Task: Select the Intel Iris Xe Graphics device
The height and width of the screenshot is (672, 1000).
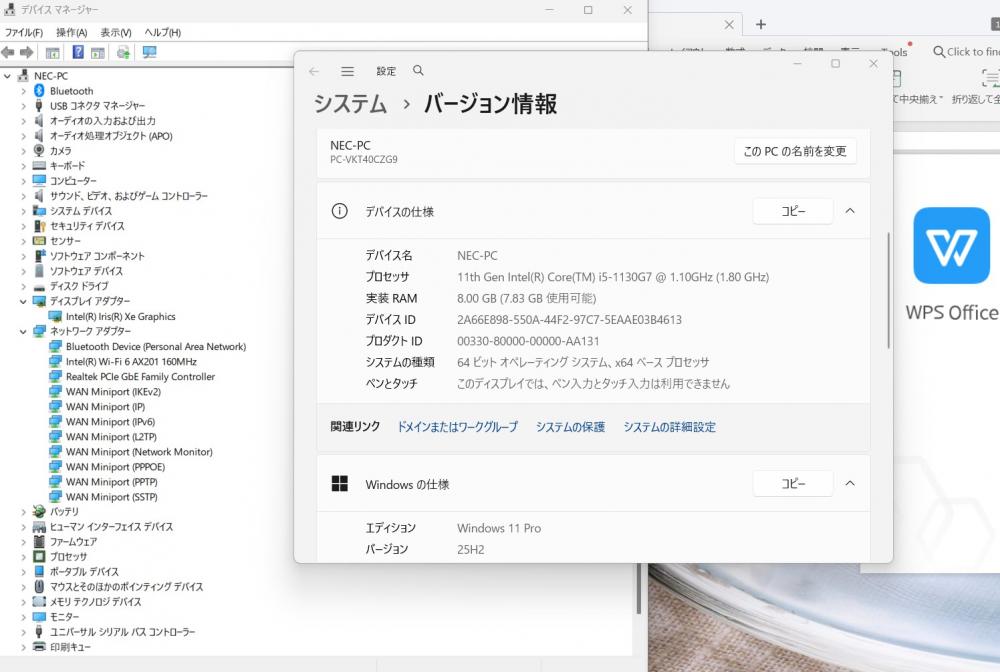Action: [120, 317]
